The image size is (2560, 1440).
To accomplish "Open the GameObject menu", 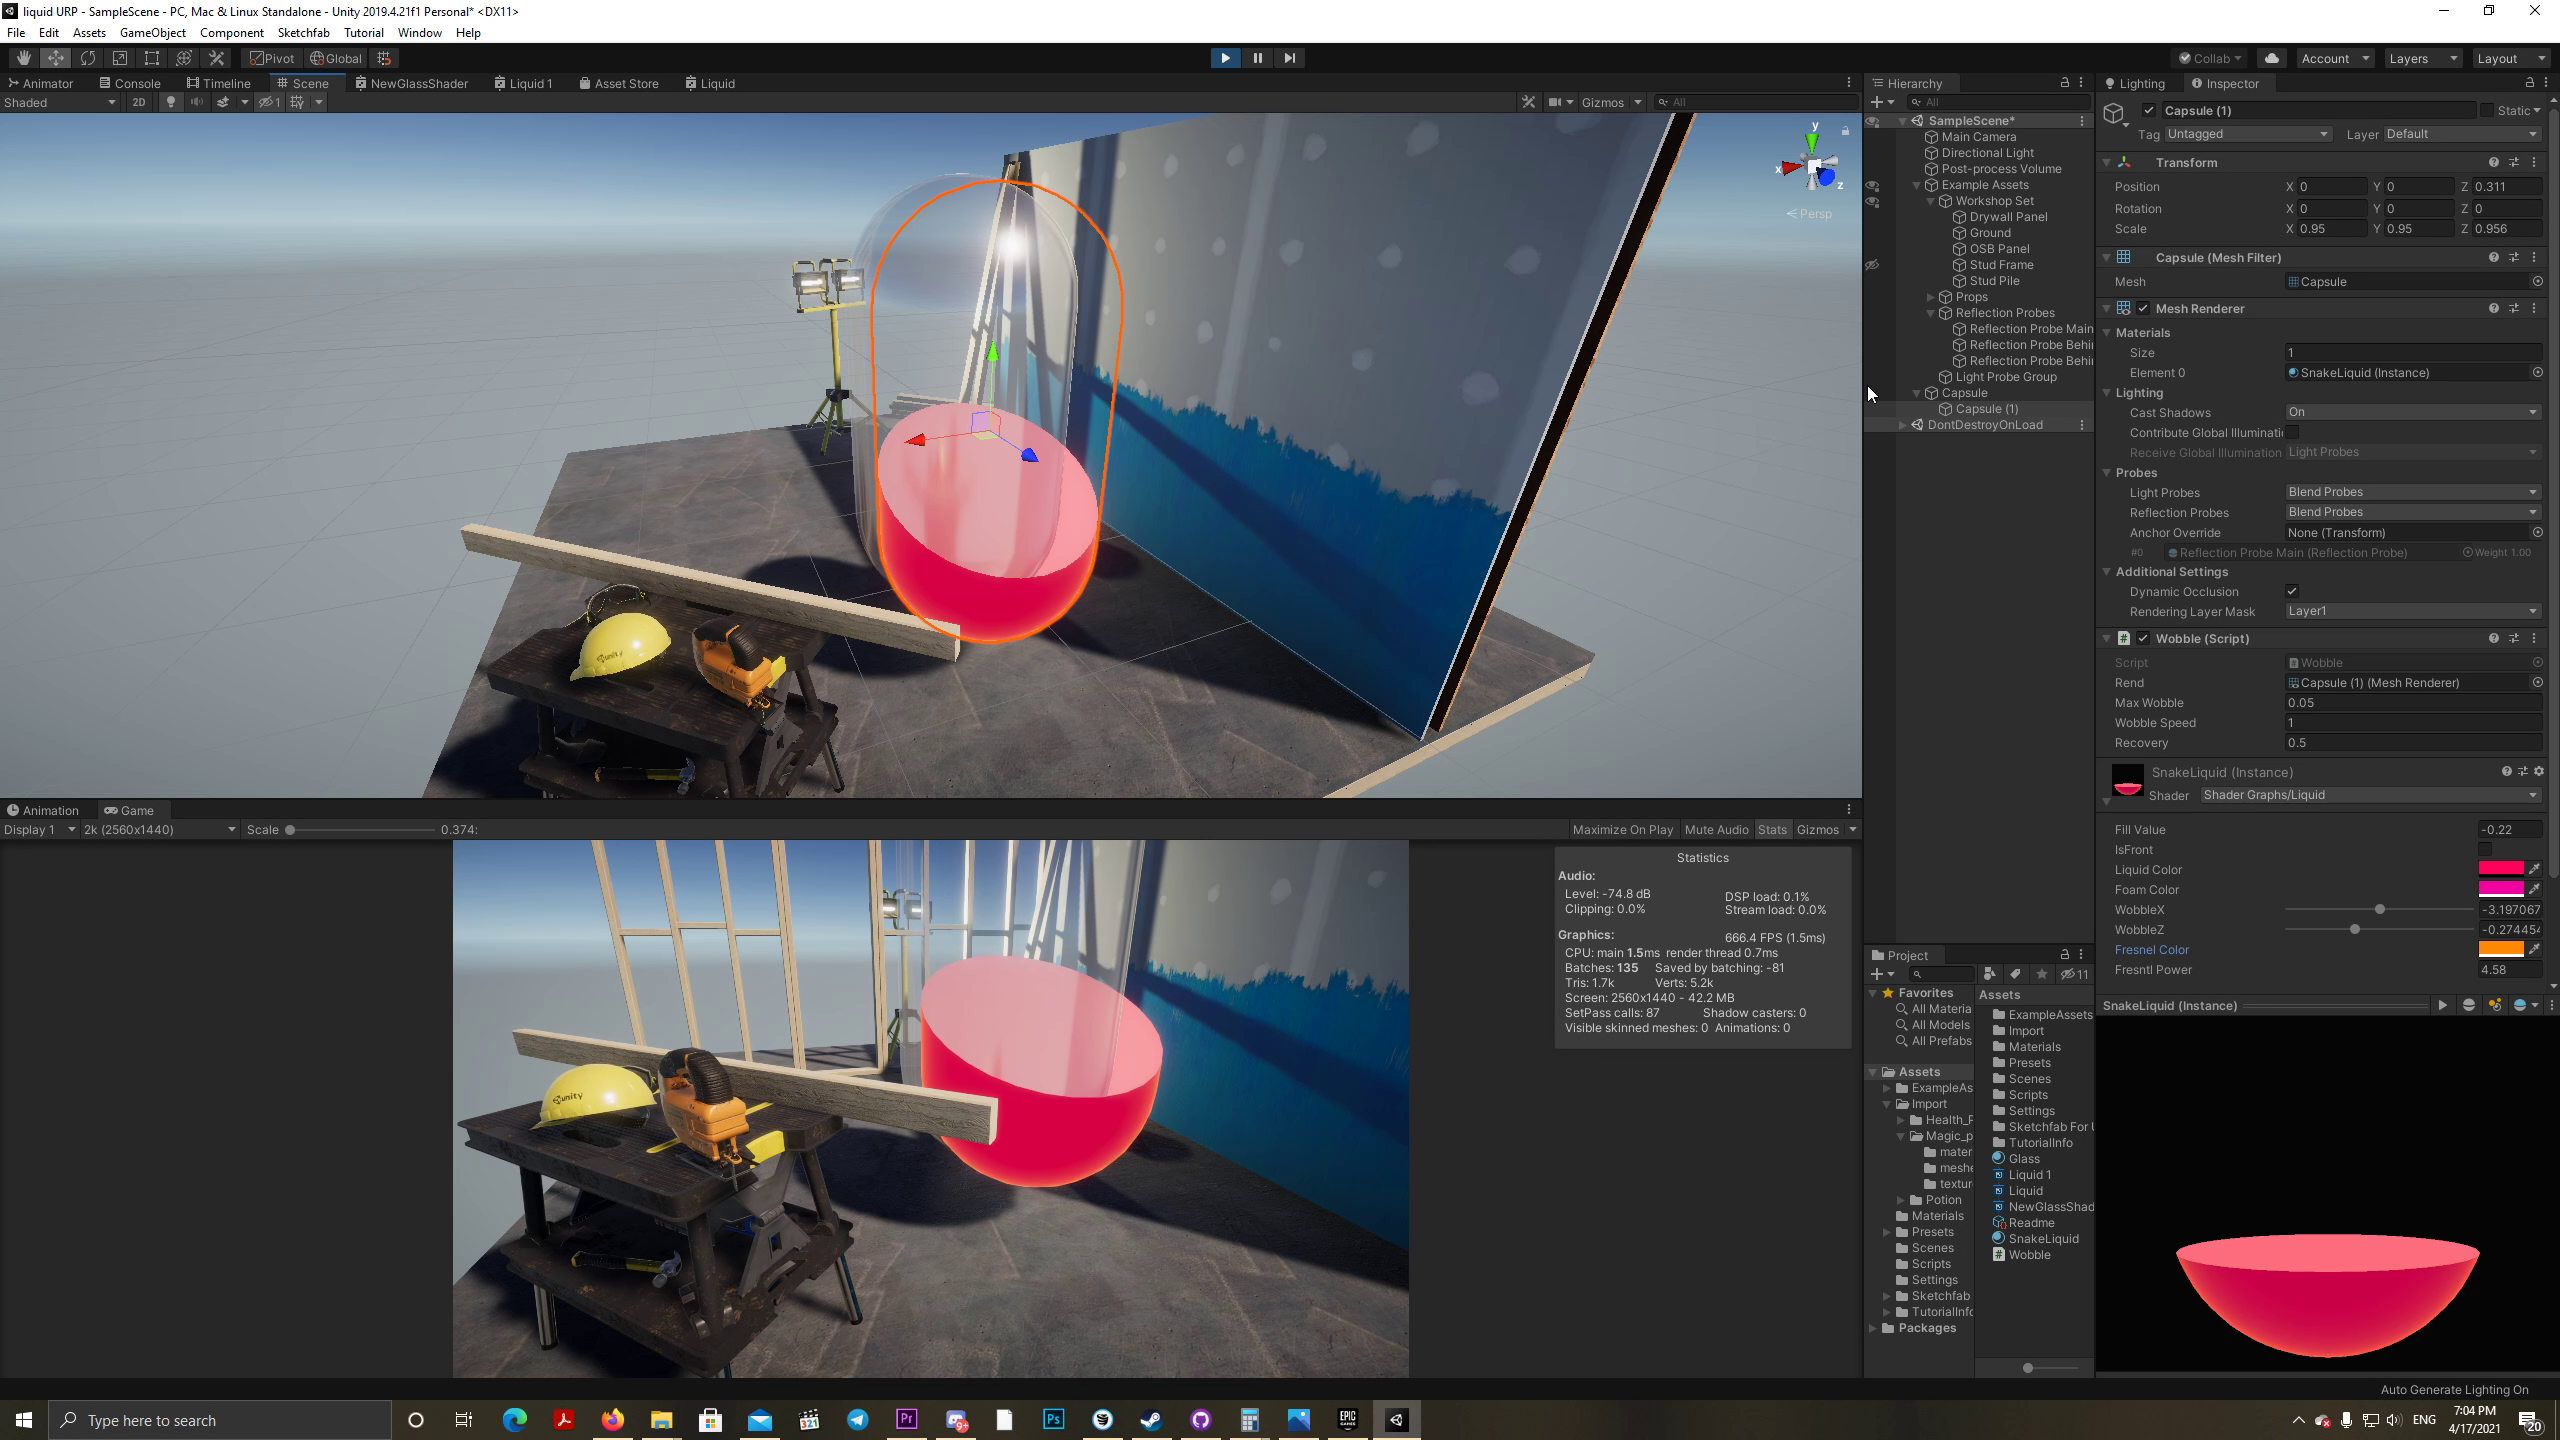I will tap(152, 32).
